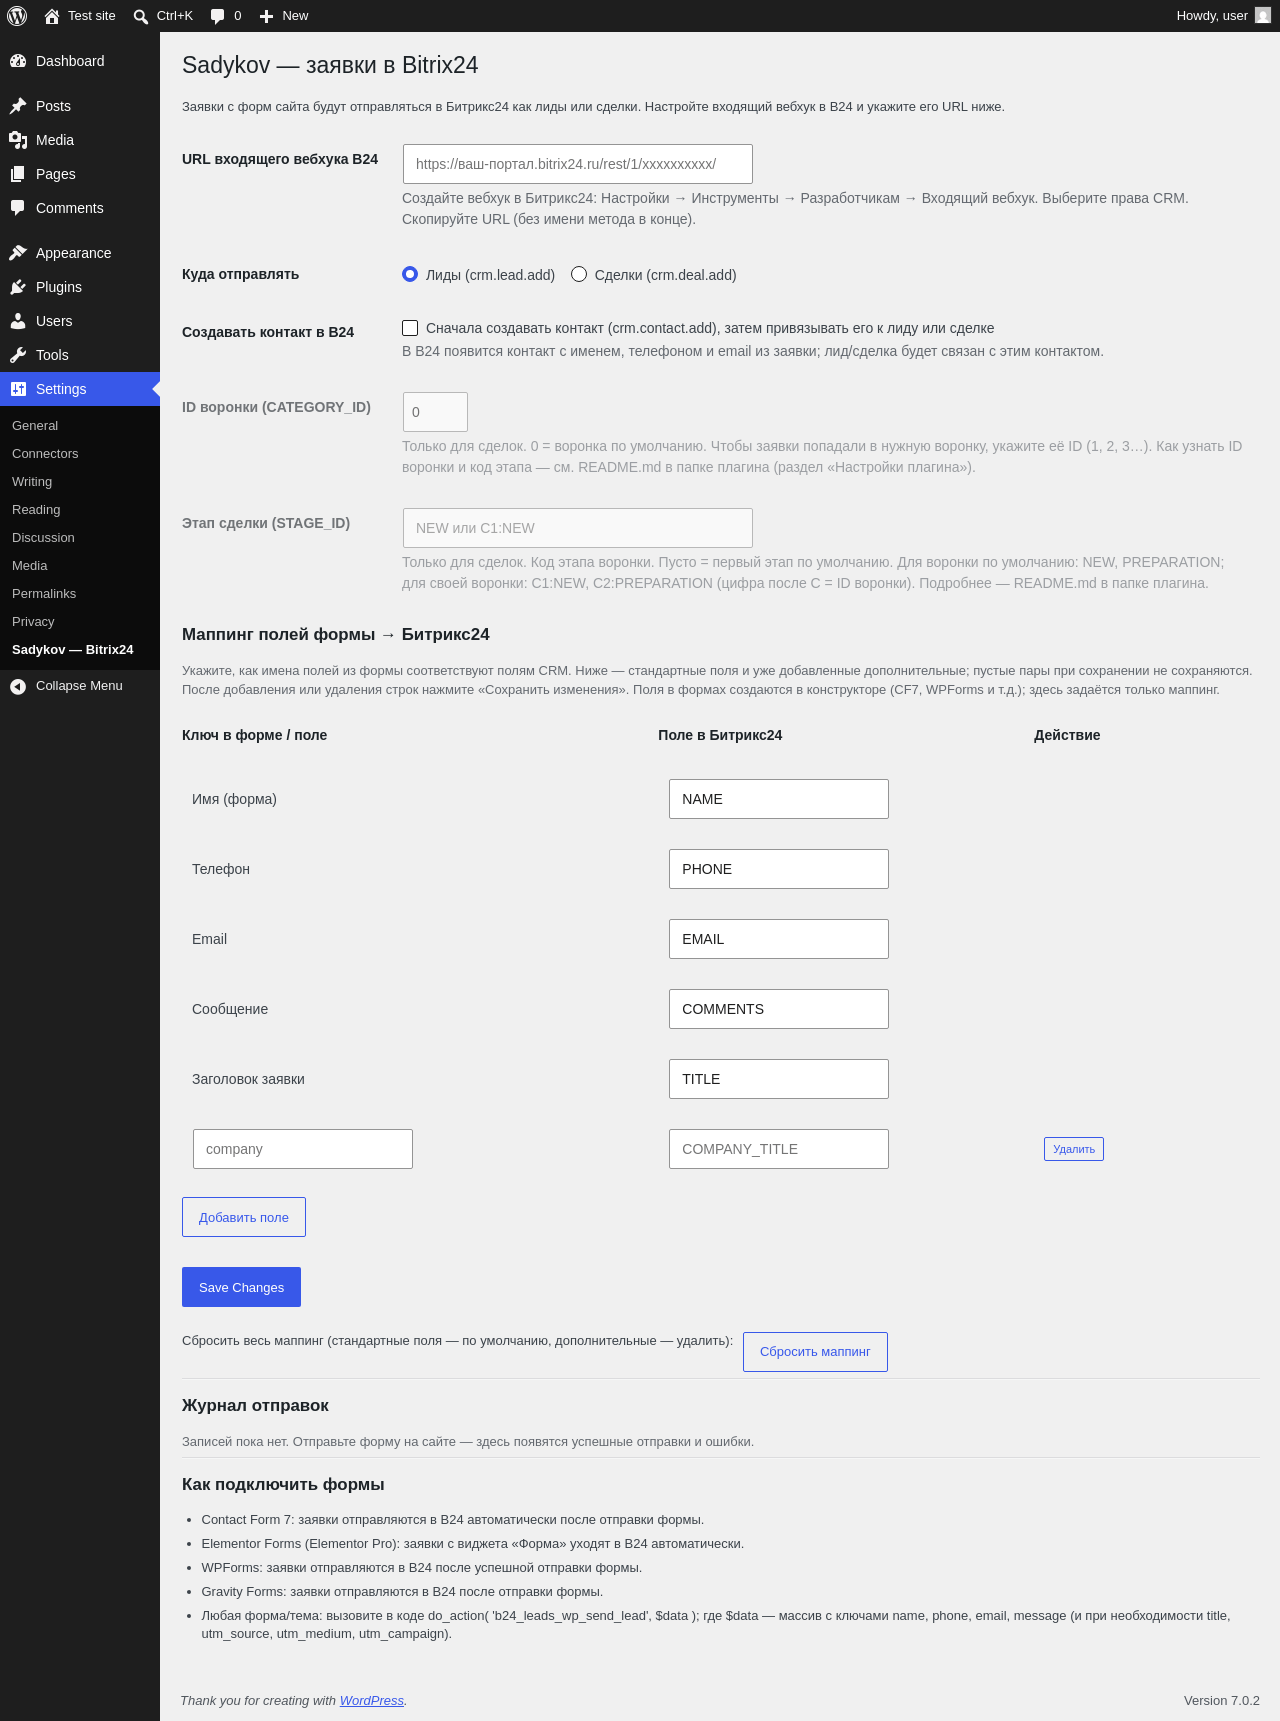Open the Howdy, user account menu
The width and height of the screenshot is (1280, 1721).
(x=1223, y=16)
